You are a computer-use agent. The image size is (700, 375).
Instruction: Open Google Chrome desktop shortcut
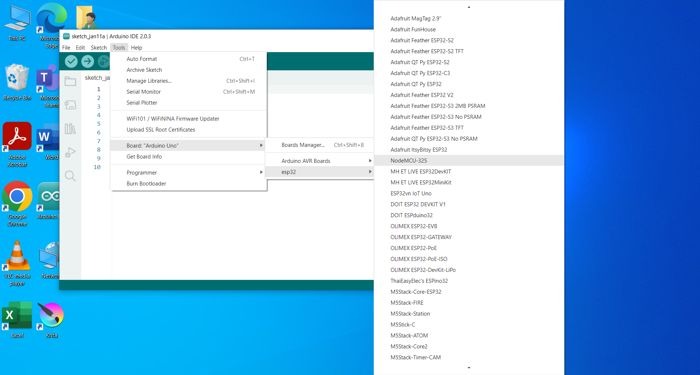[17, 204]
